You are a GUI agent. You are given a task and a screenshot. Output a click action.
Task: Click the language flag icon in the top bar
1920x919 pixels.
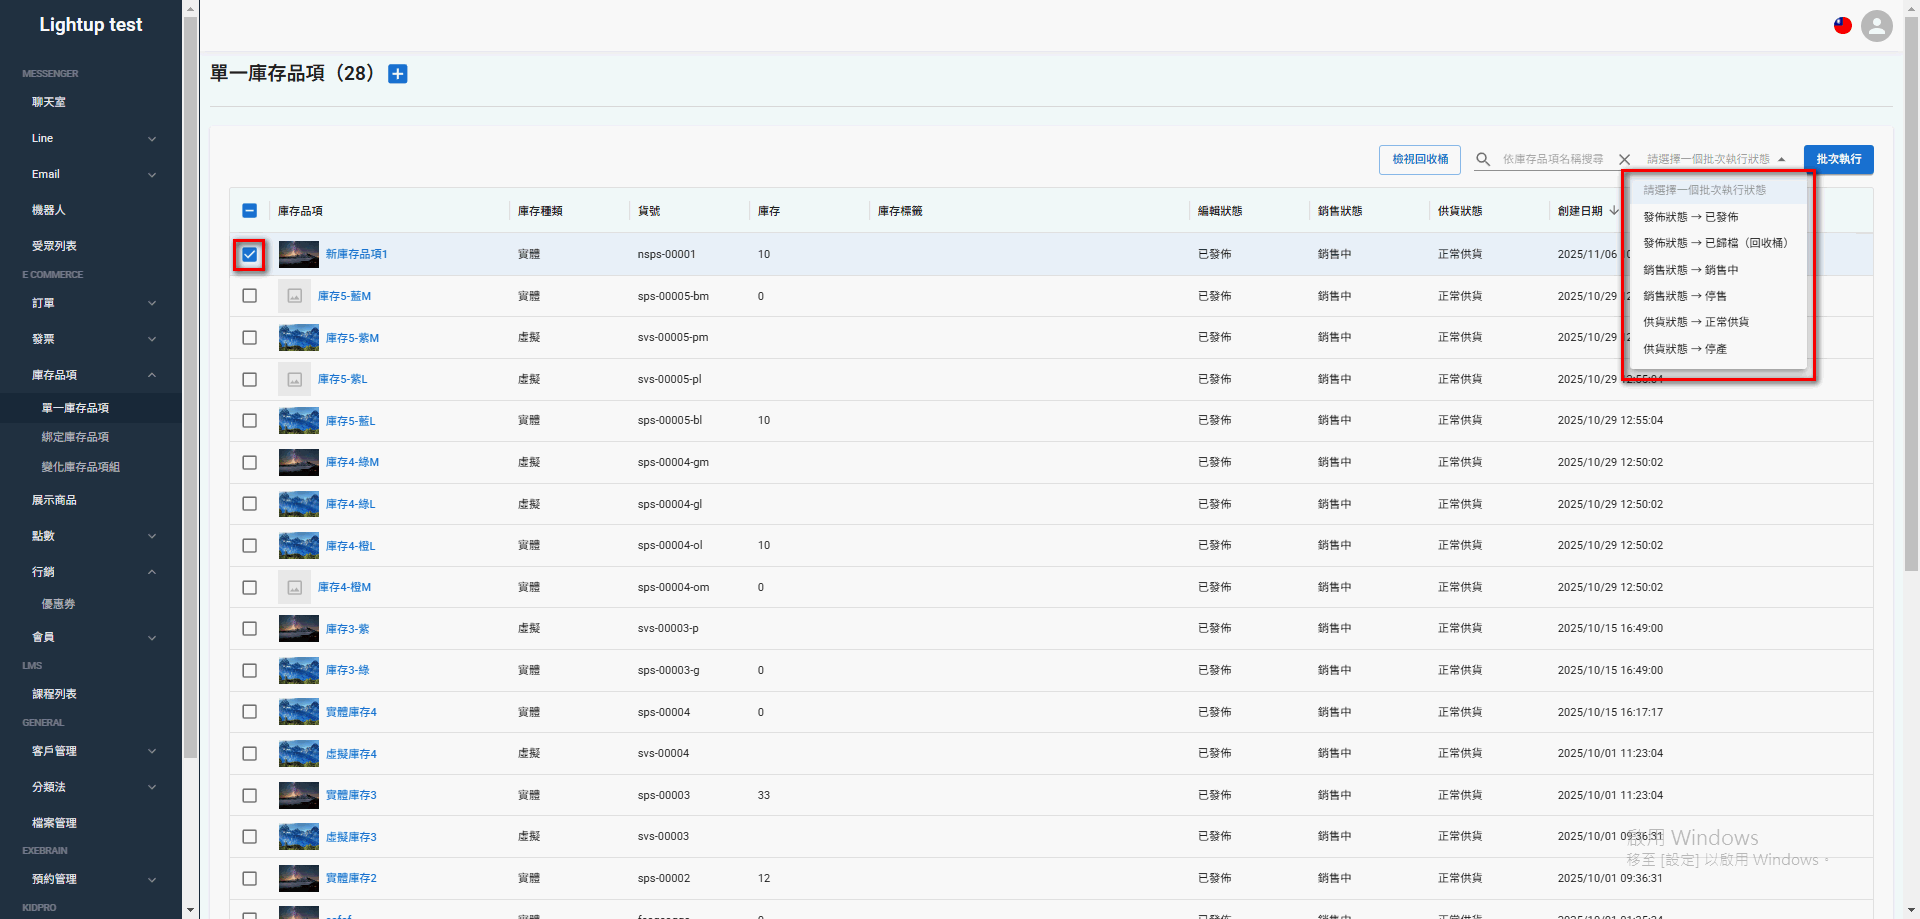[x=1843, y=26]
